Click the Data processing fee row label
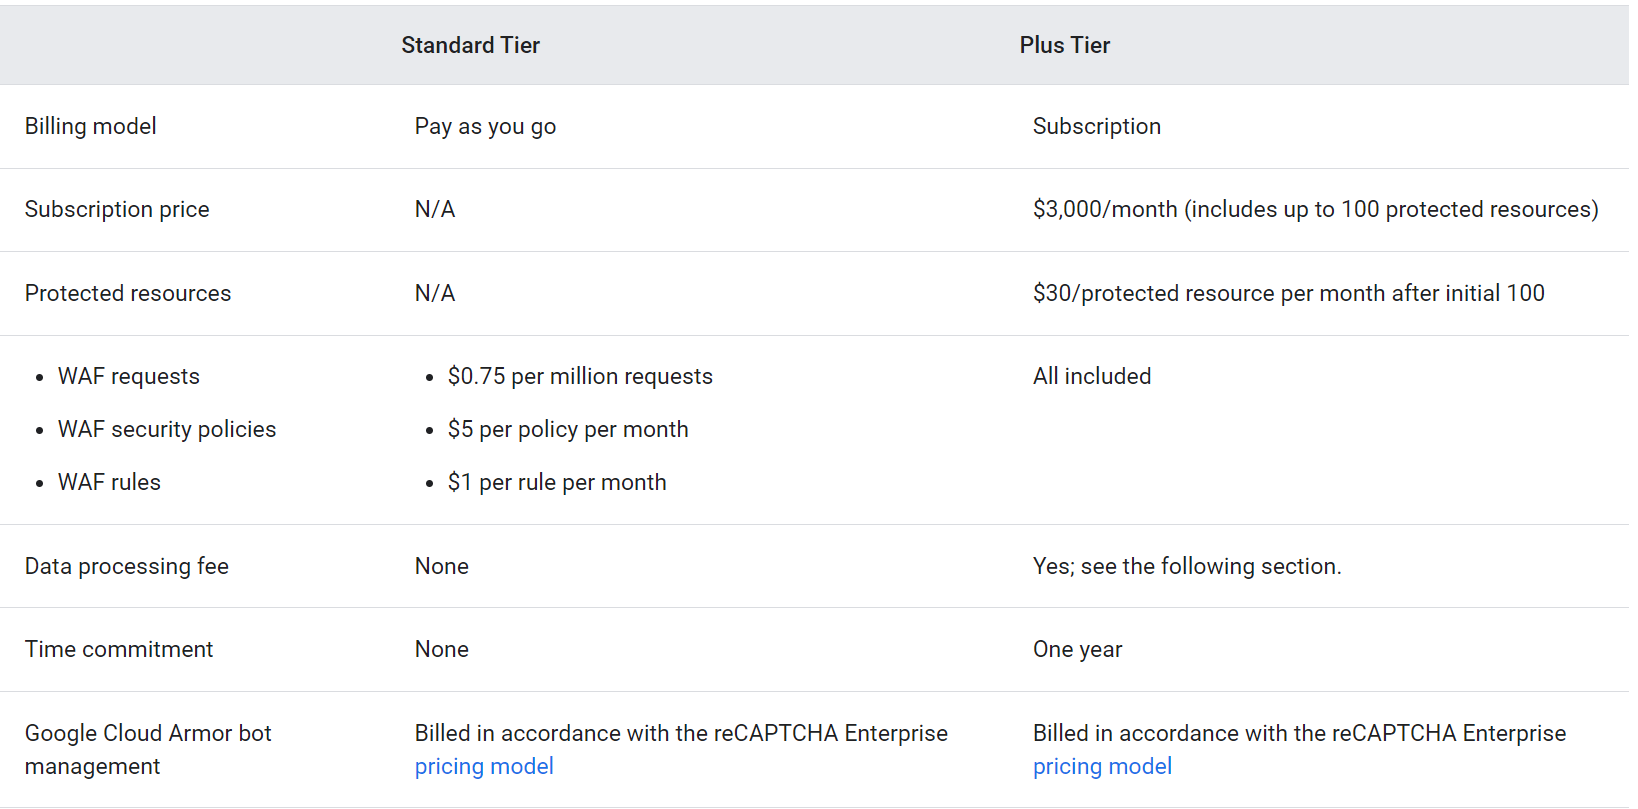1638x809 pixels. coord(127,567)
